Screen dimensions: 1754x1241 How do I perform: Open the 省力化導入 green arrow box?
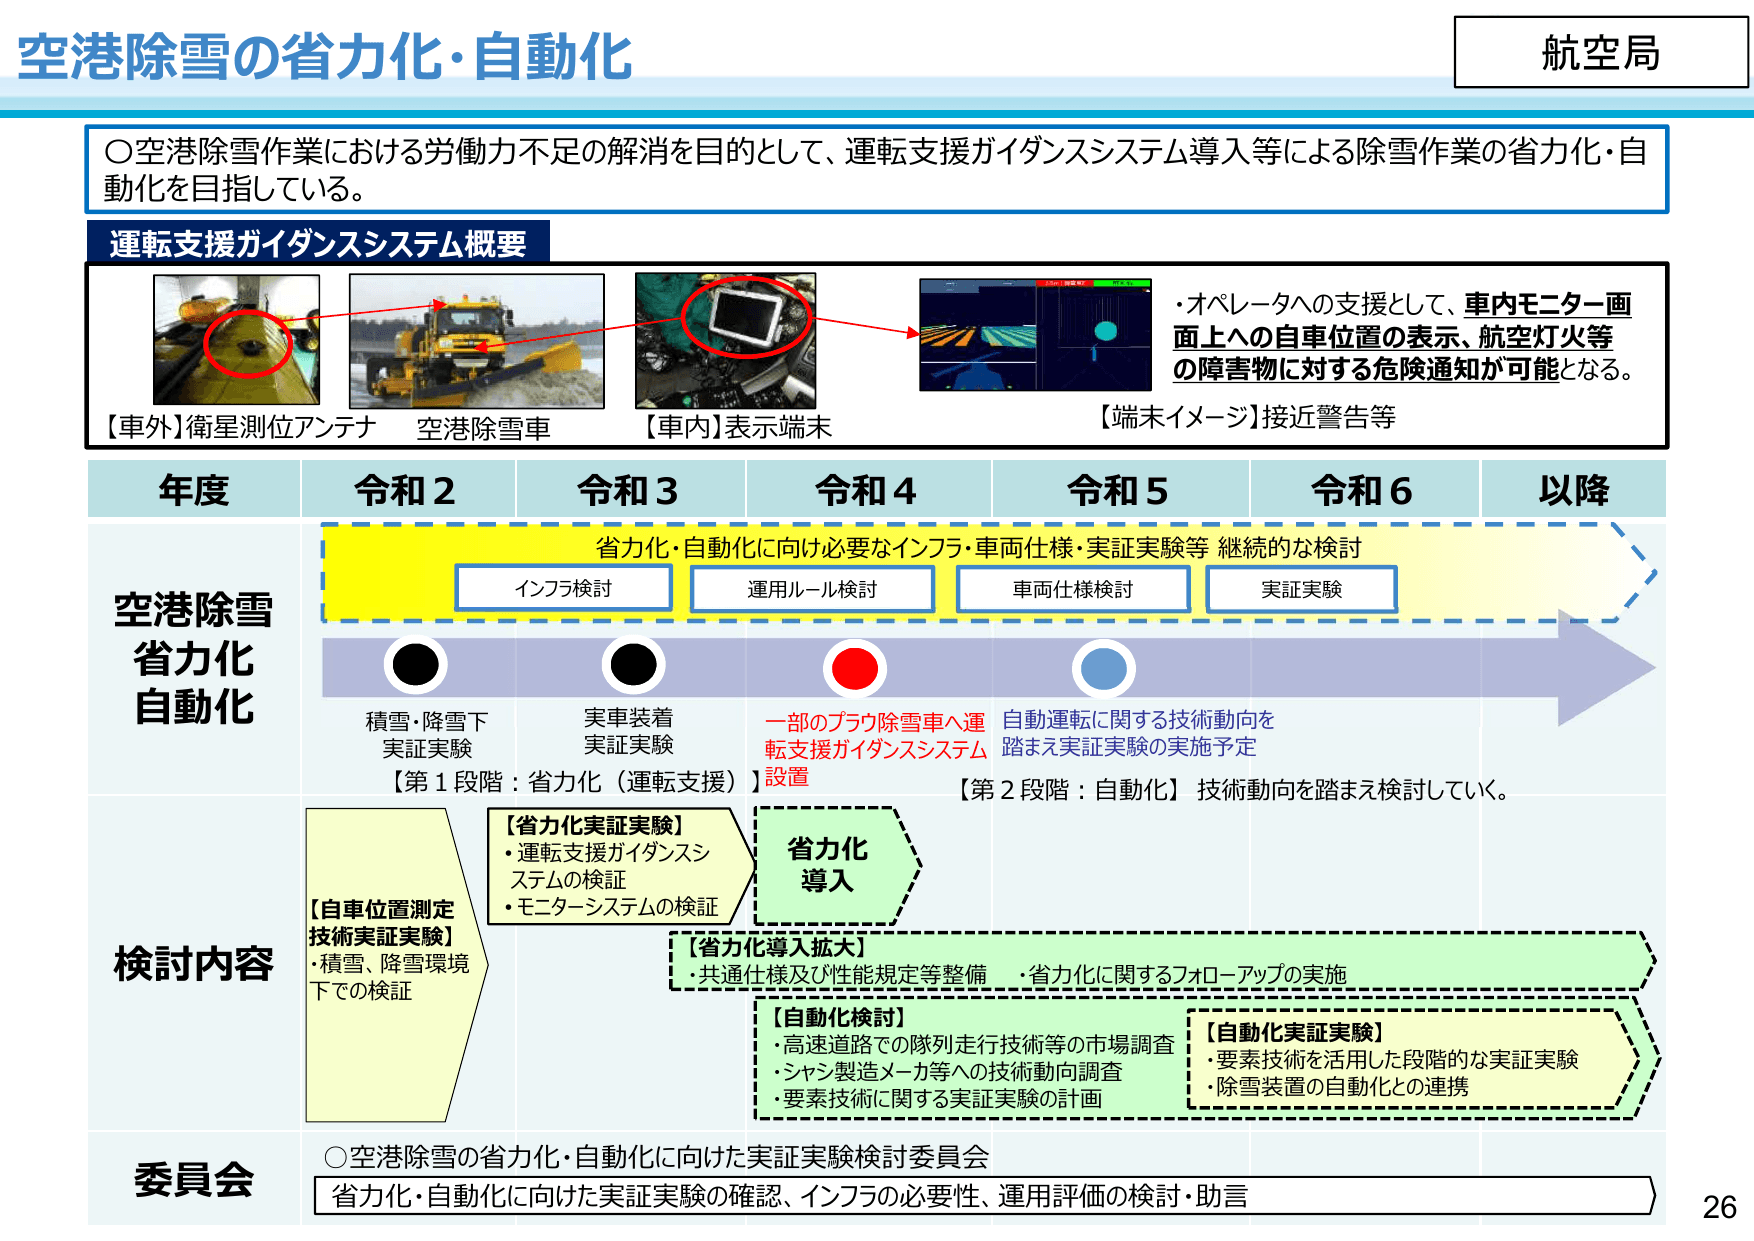pyautogui.click(x=830, y=864)
